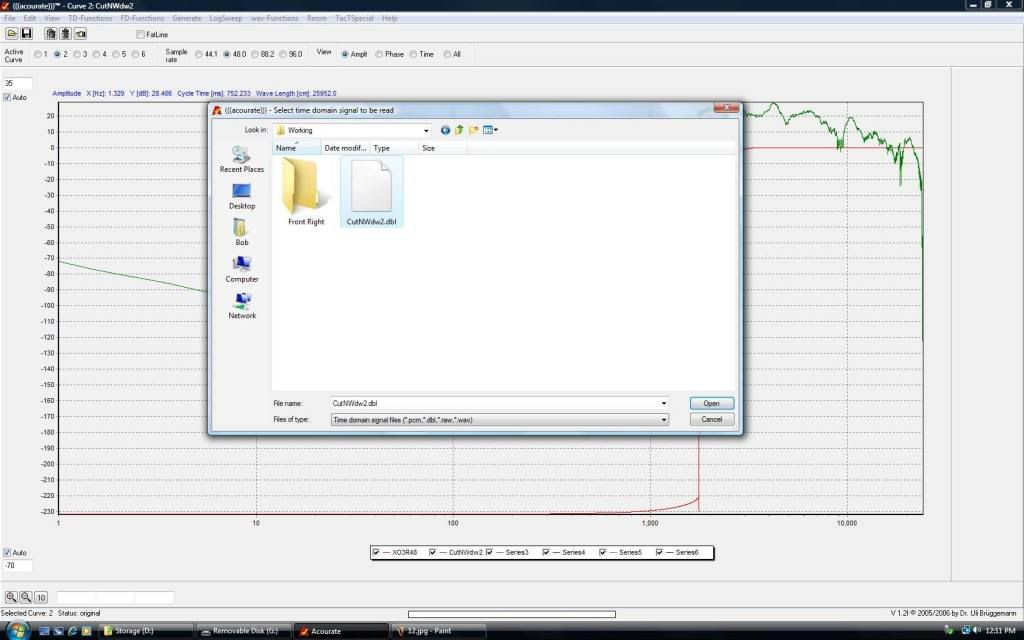Toggle the upper Auto checkbox near 35
Viewport: 1024px width, 640px height.
point(7,97)
